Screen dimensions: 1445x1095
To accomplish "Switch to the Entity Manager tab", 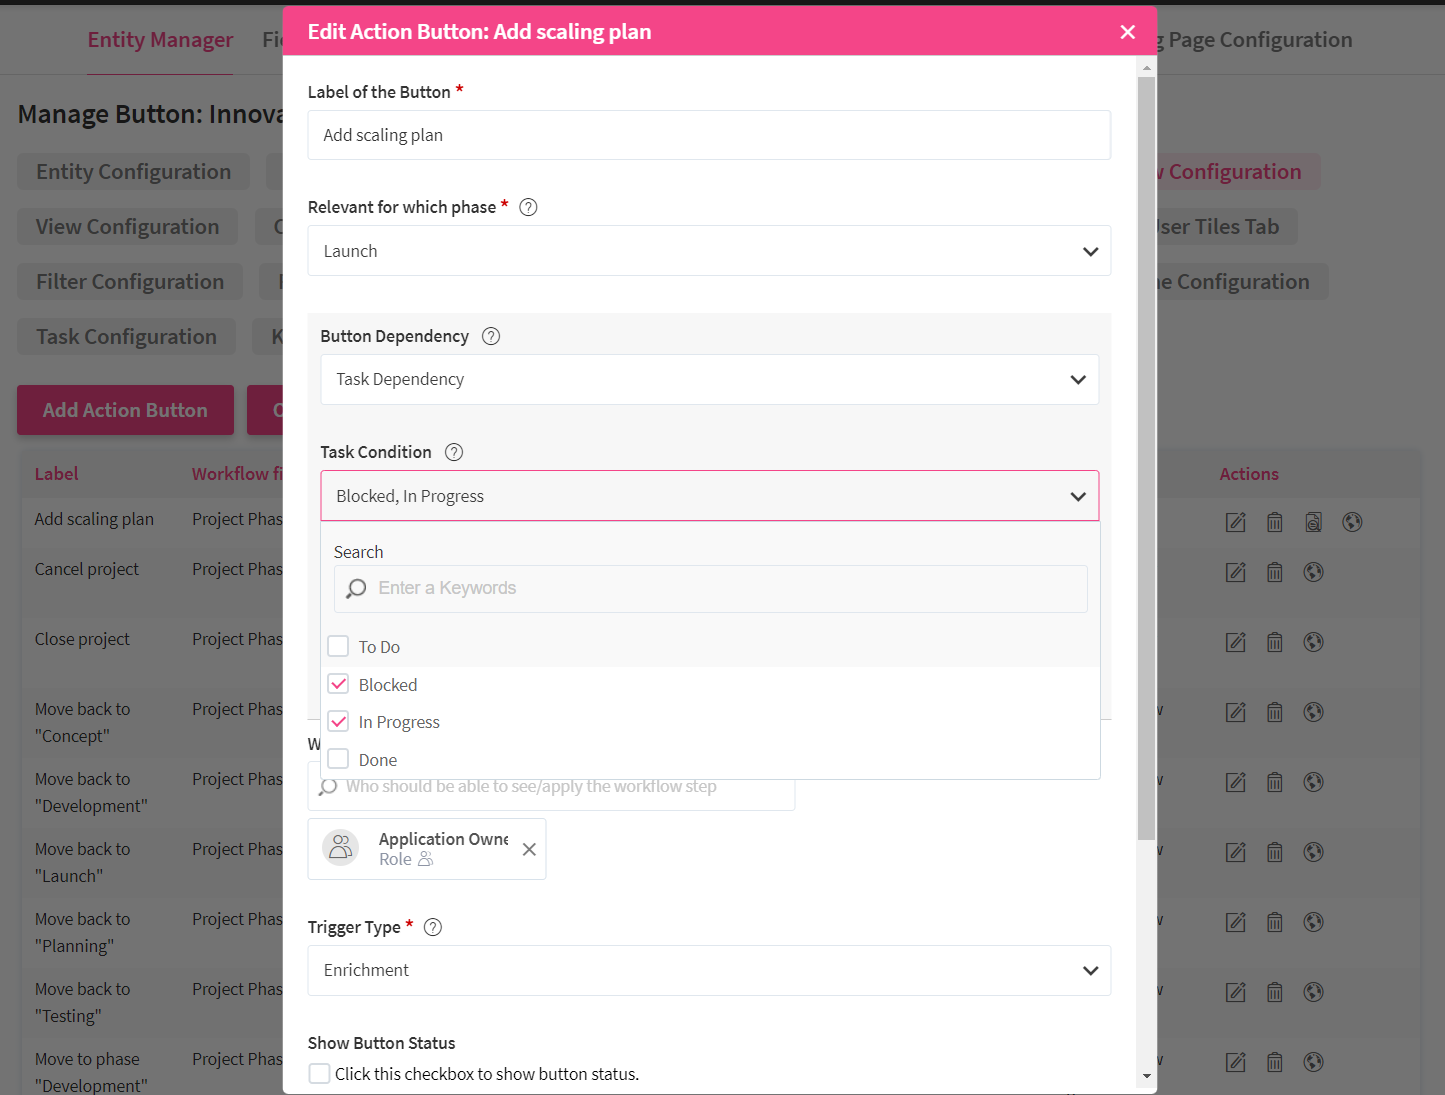I will click(160, 40).
